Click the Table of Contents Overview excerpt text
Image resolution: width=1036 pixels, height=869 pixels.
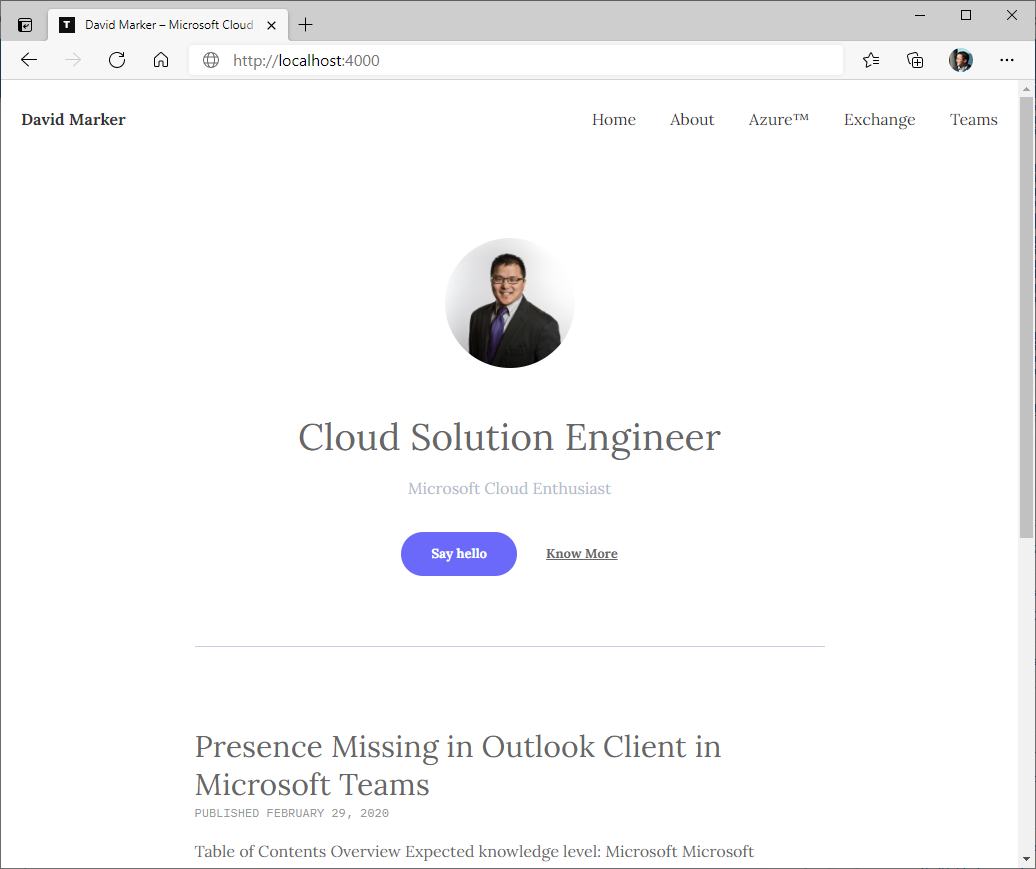(x=474, y=851)
